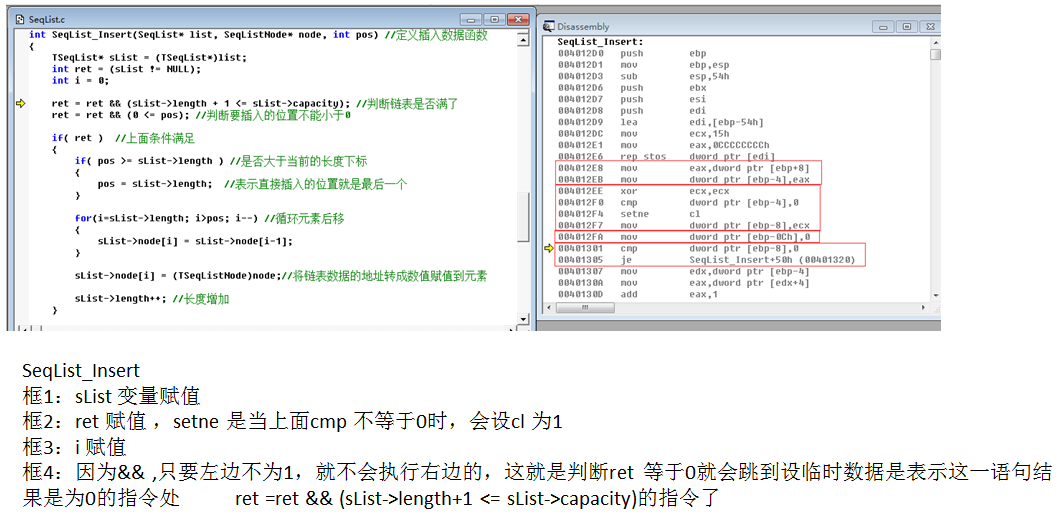This screenshot has width=1059, height=526.
Task: Click disassembly row 0040130A mov eax,[edx+4]
Action: (x=683, y=283)
